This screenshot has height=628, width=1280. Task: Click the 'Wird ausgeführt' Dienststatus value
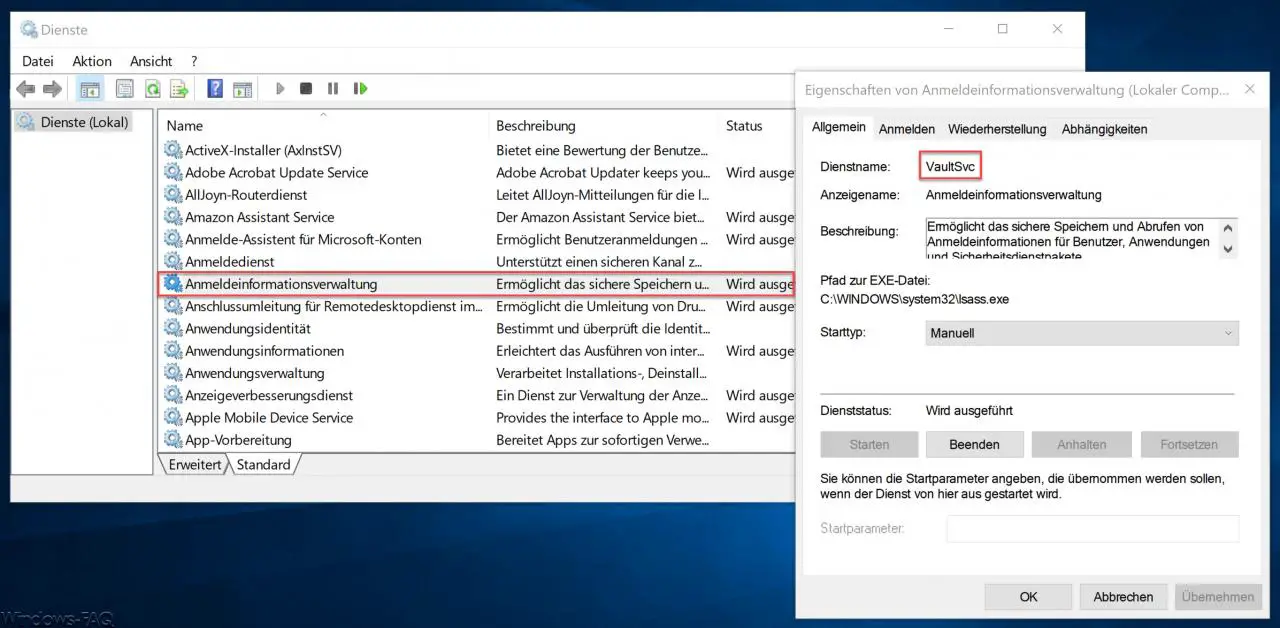click(x=969, y=411)
